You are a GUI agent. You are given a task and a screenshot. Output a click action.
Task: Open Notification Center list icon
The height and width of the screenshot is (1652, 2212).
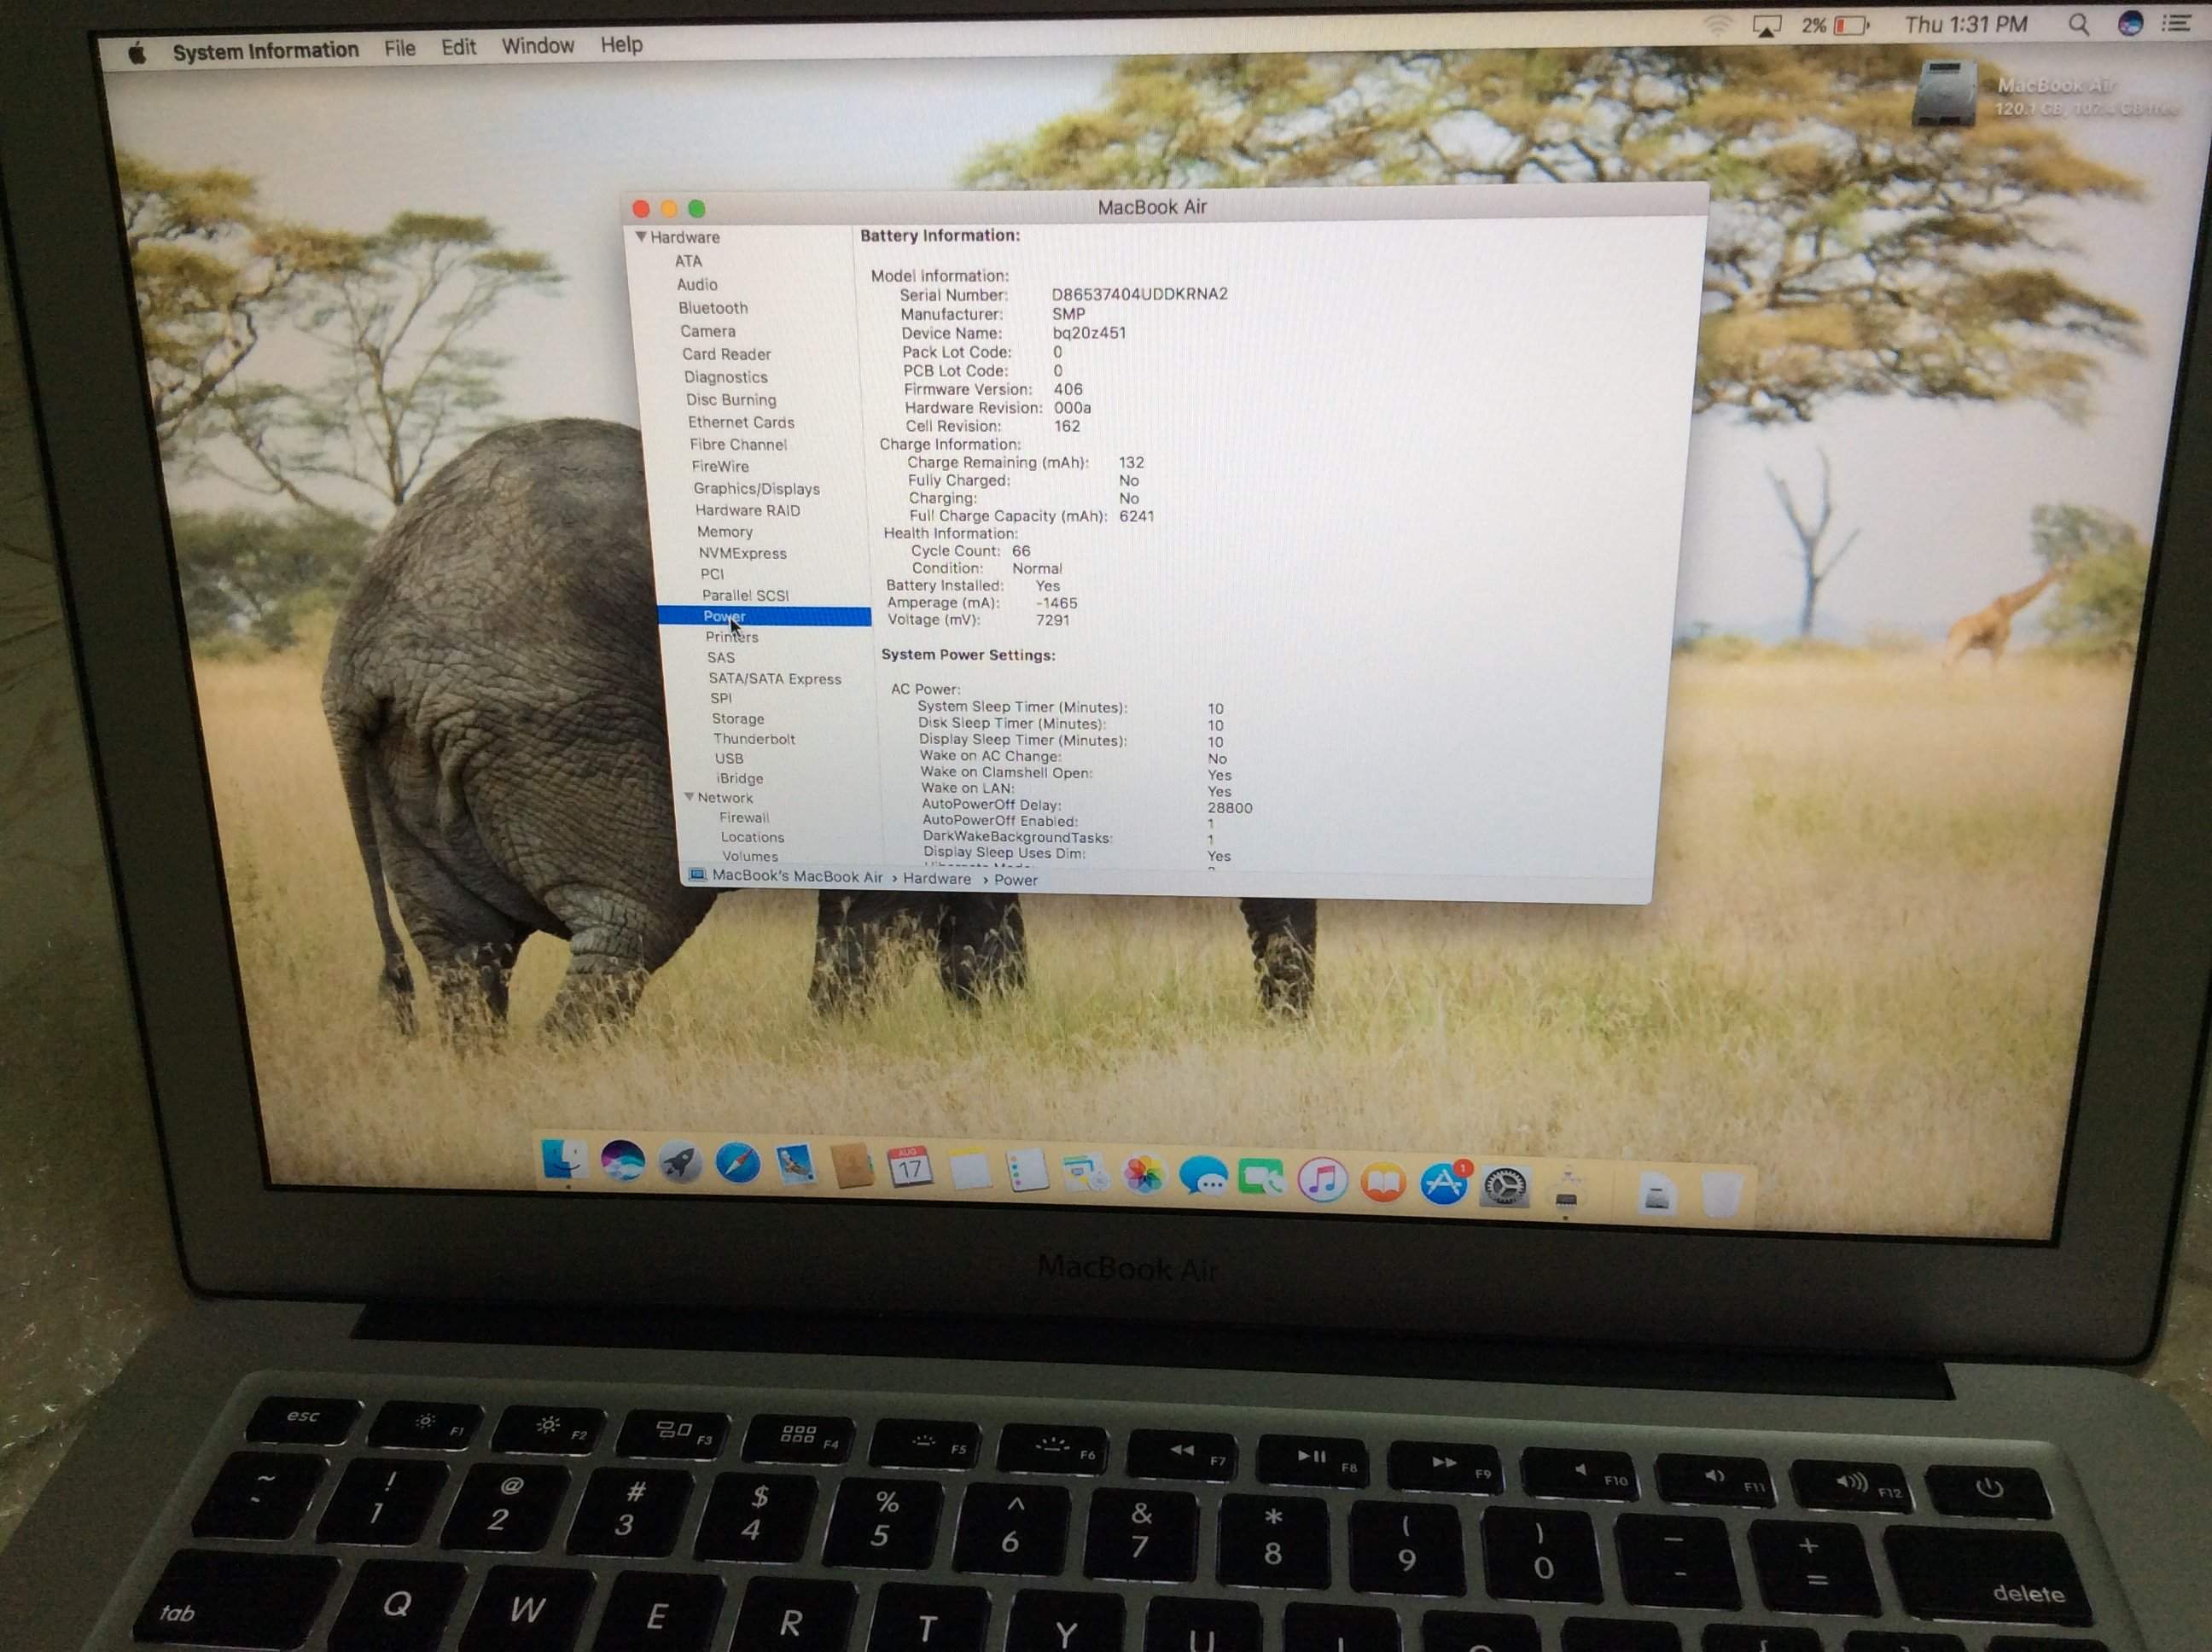point(2177,22)
